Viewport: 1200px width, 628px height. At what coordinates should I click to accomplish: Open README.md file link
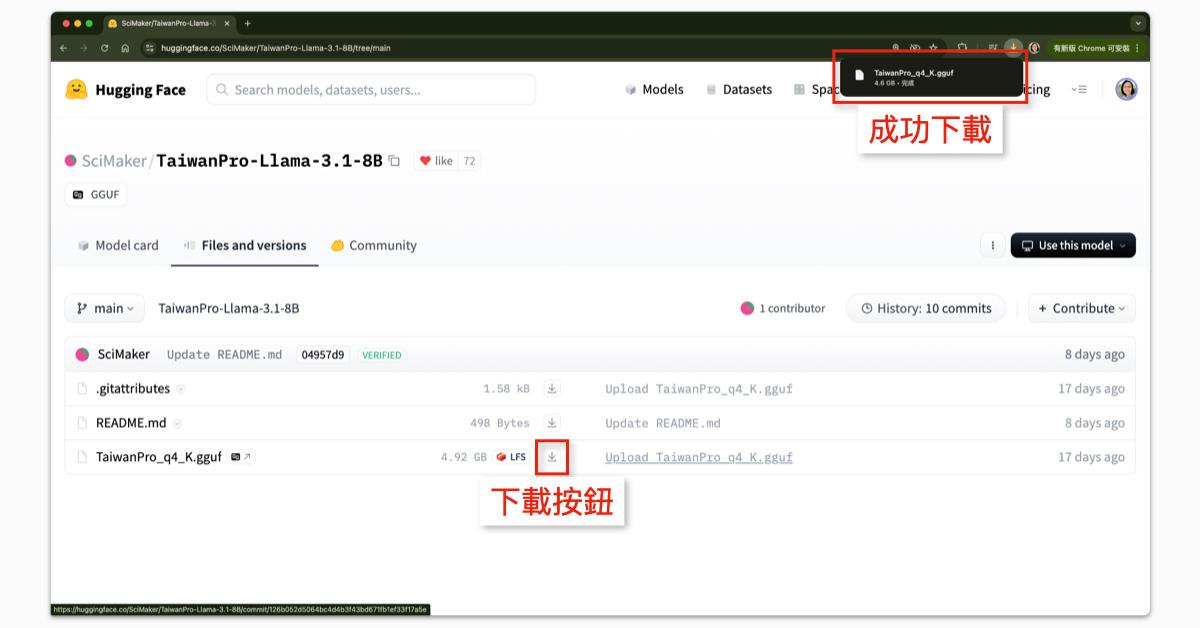coord(131,423)
